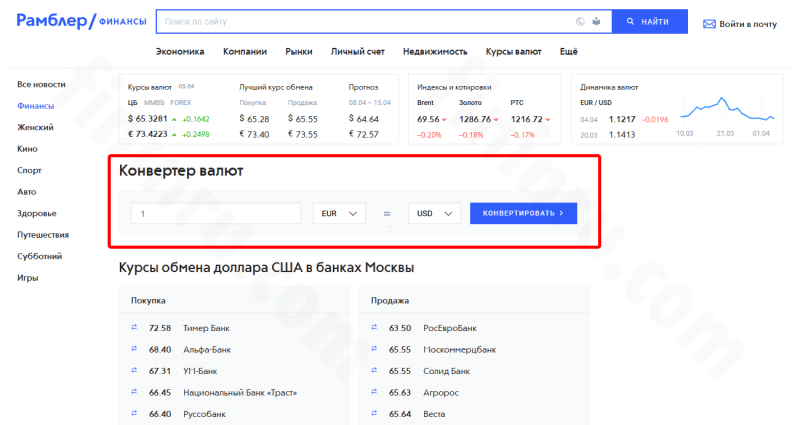Click the exchange icon beside Москоммерцбанк
Image resolution: width=800 pixels, height=425 pixels.
pyautogui.click(x=374, y=348)
